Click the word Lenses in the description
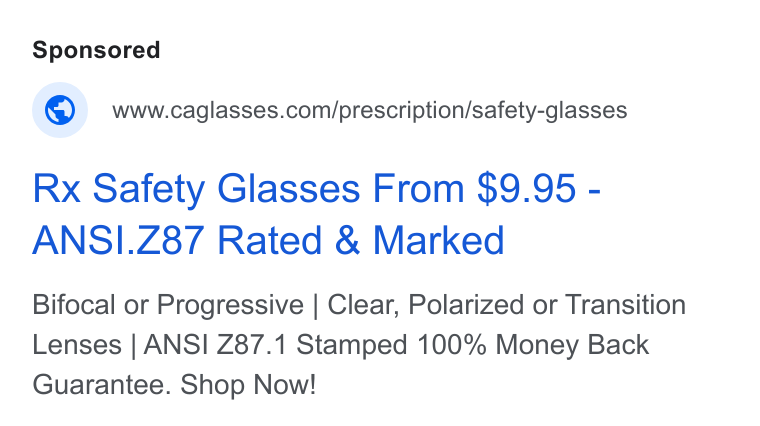 click(77, 345)
